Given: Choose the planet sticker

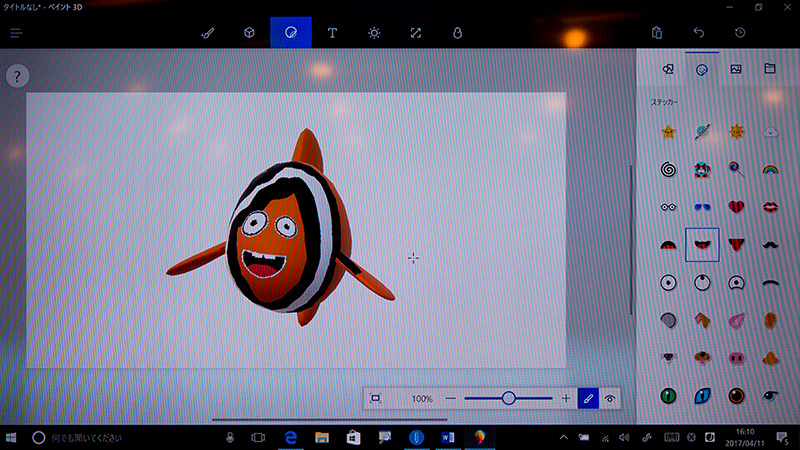Looking at the screenshot, I should point(702,132).
